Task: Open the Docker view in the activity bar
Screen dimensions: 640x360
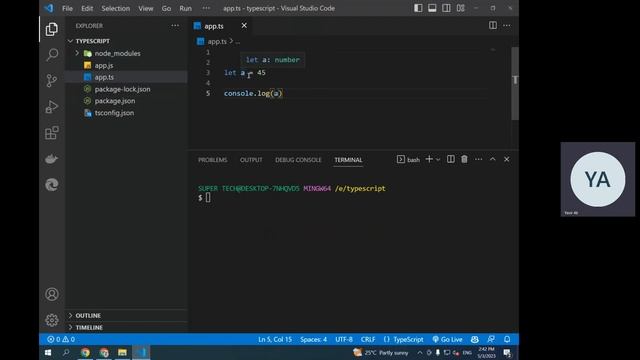Action: [51, 159]
